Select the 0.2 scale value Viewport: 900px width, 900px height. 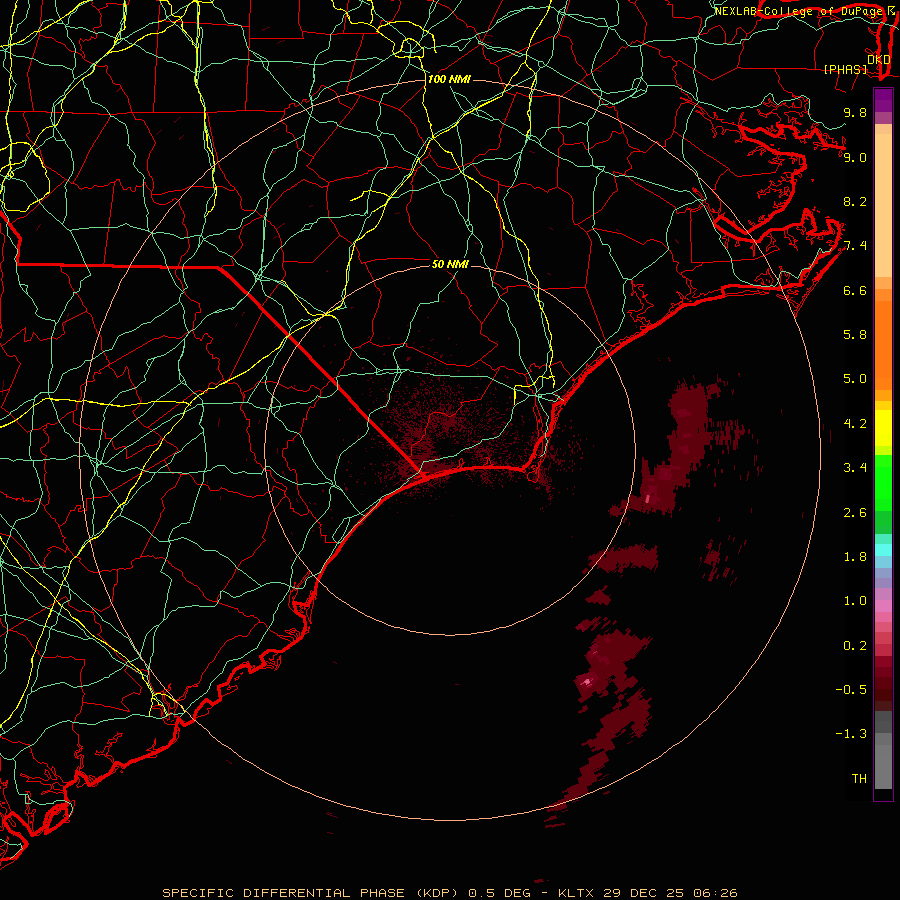coord(855,646)
